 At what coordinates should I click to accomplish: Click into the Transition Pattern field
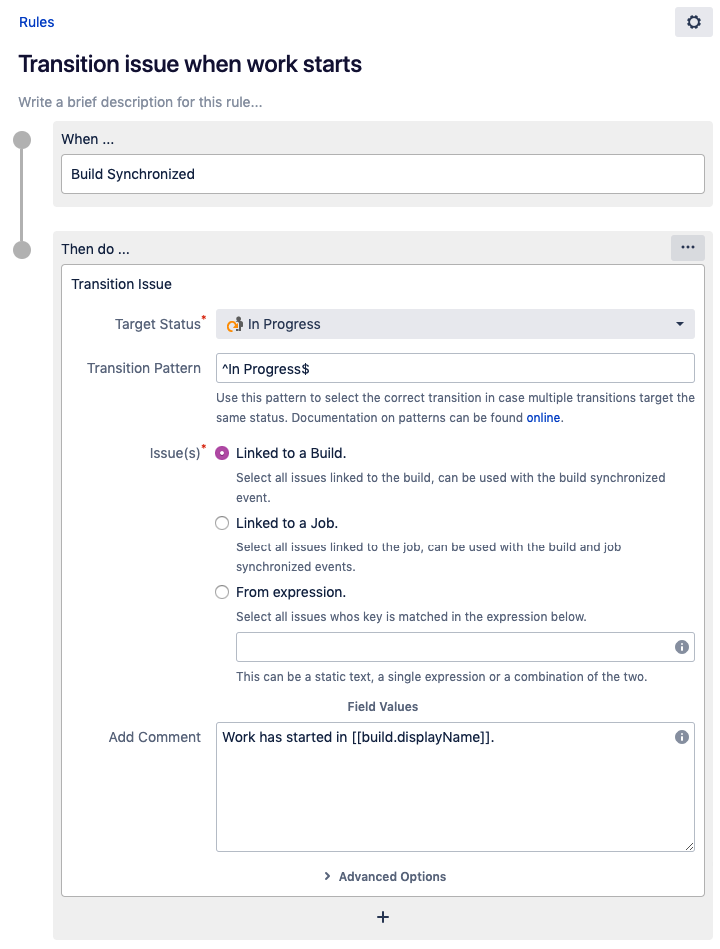click(x=455, y=368)
